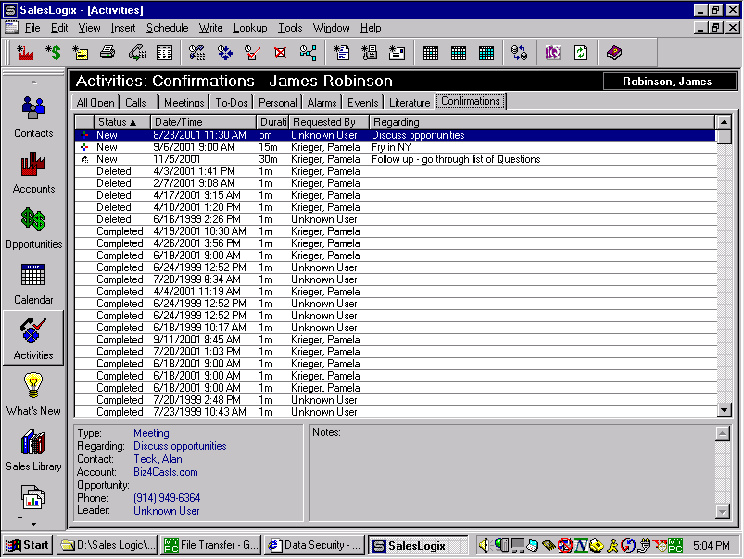Select Activities in the navigation bar

[33, 339]
